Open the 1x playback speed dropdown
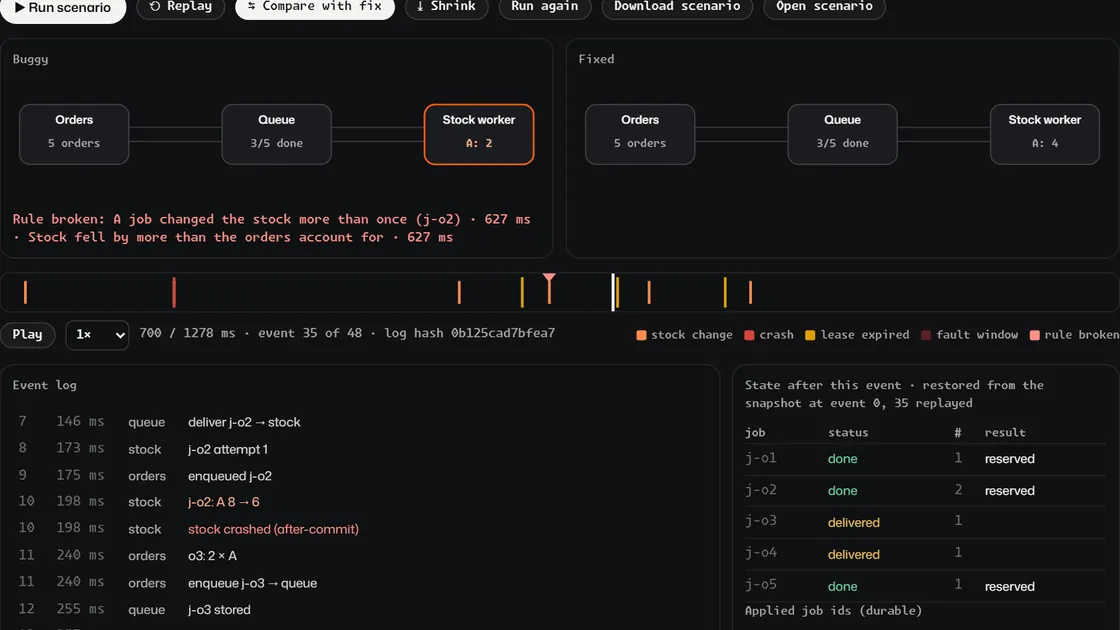 click(x=97, y=334)
